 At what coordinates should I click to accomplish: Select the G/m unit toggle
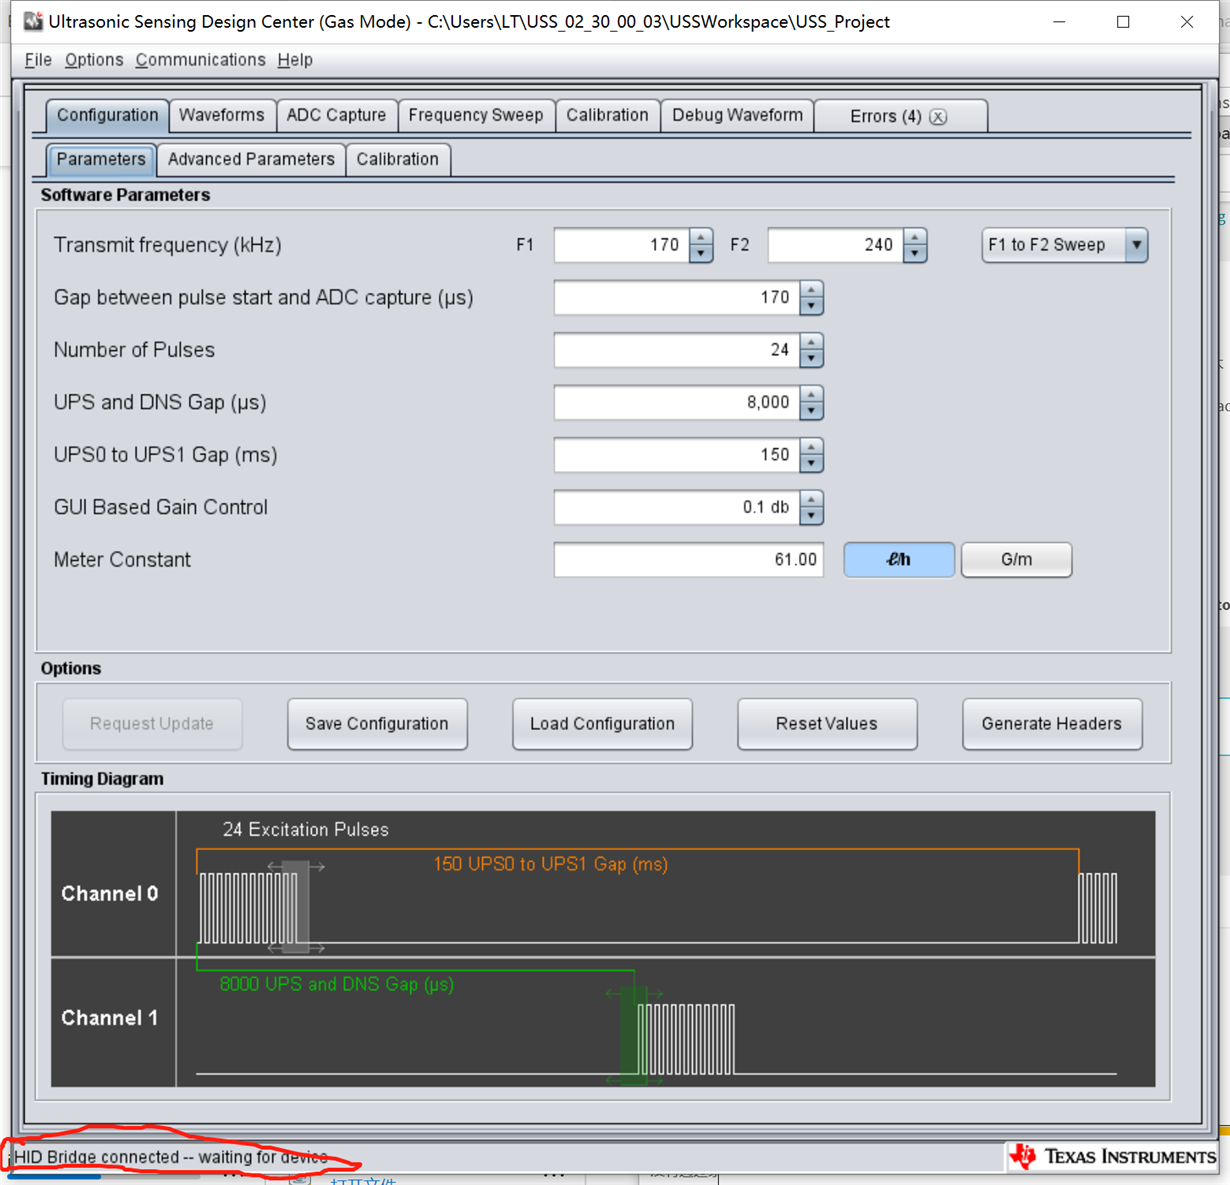coord(1016,560)
